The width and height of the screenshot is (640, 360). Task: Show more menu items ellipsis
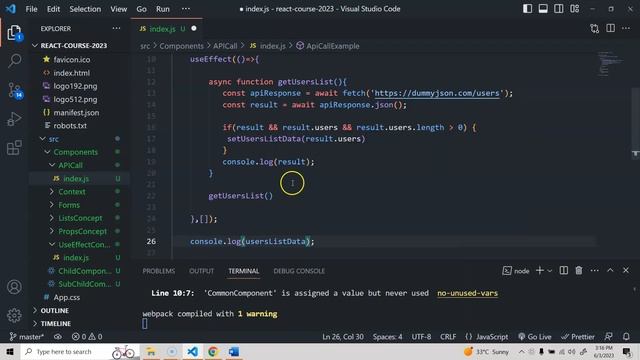pos(186,9)
